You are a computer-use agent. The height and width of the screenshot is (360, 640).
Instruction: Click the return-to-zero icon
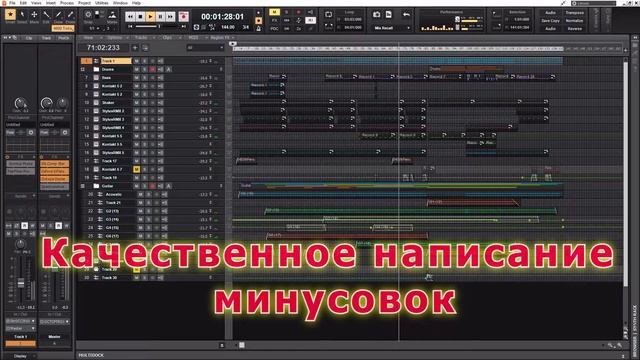coord(130,27)
